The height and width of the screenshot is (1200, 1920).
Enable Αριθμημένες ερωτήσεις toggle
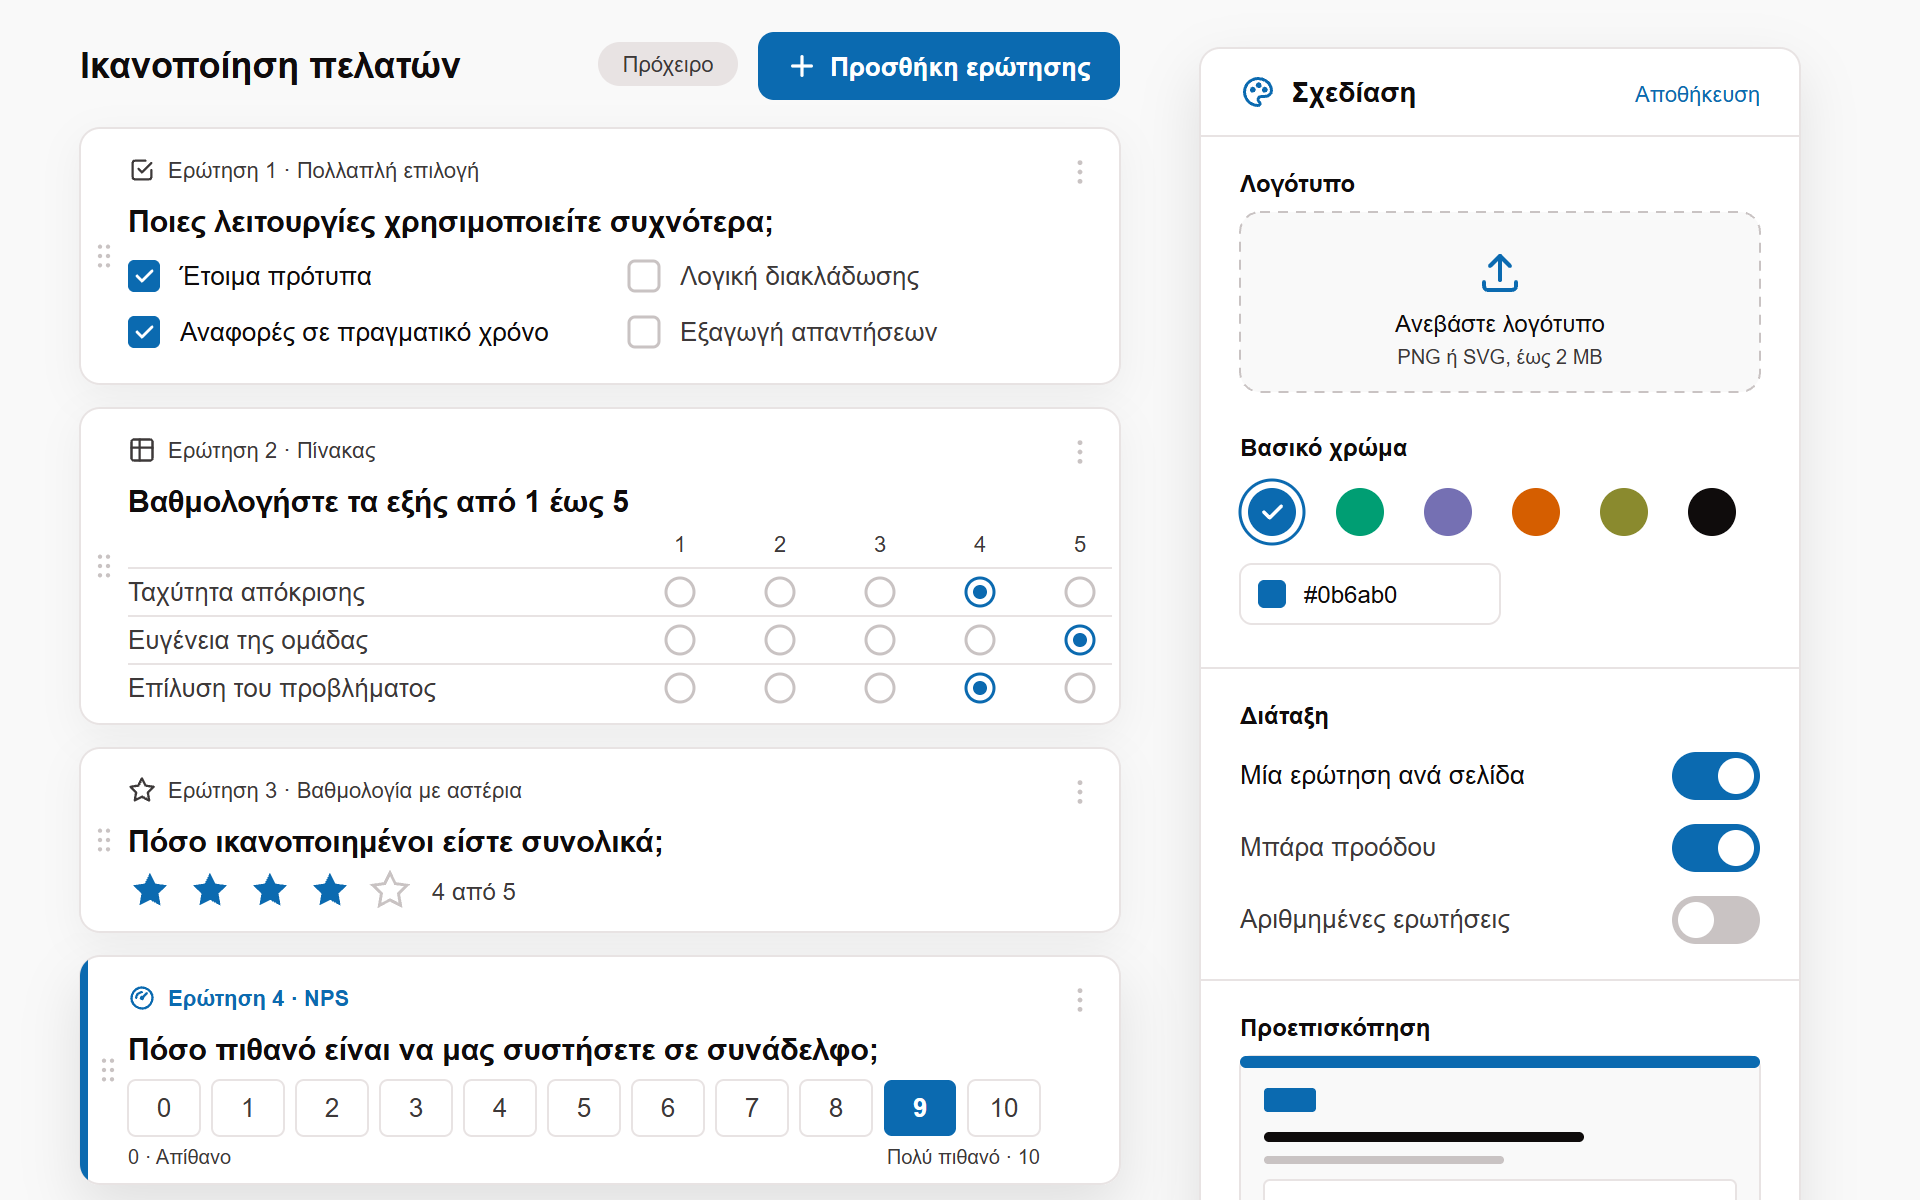1716,920
